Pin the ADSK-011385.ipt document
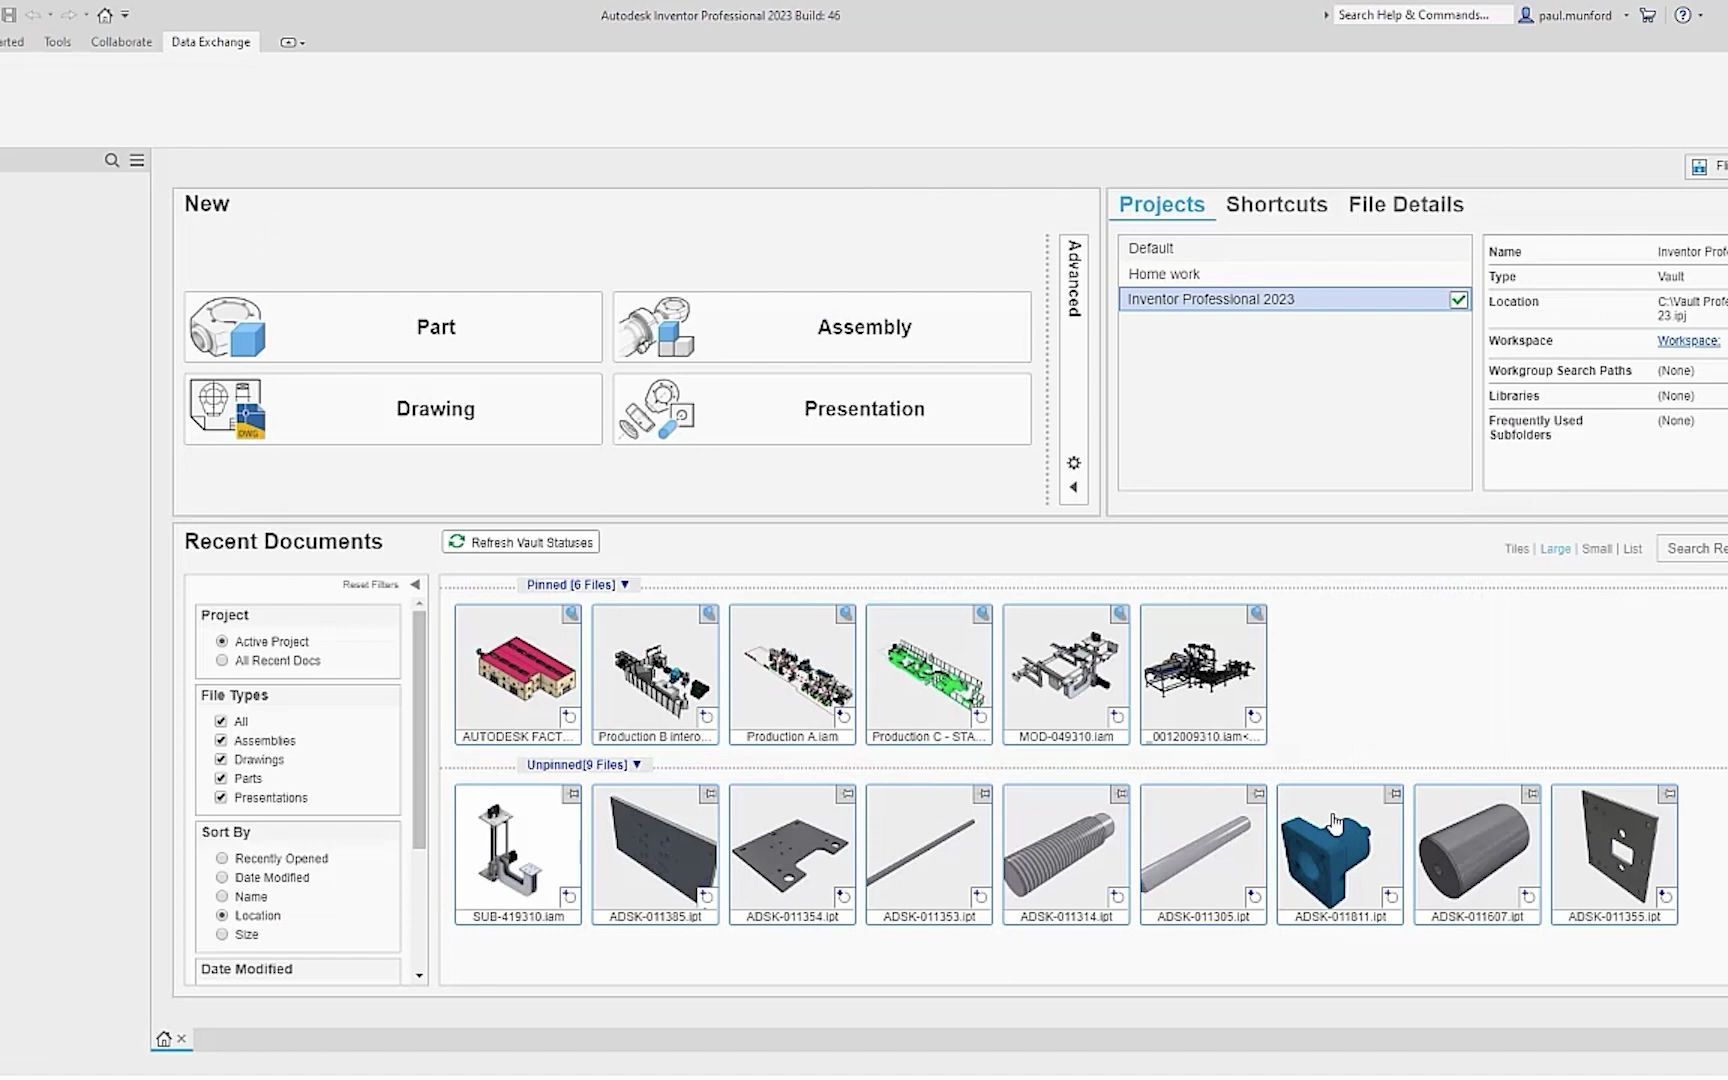 pos(709,793)
